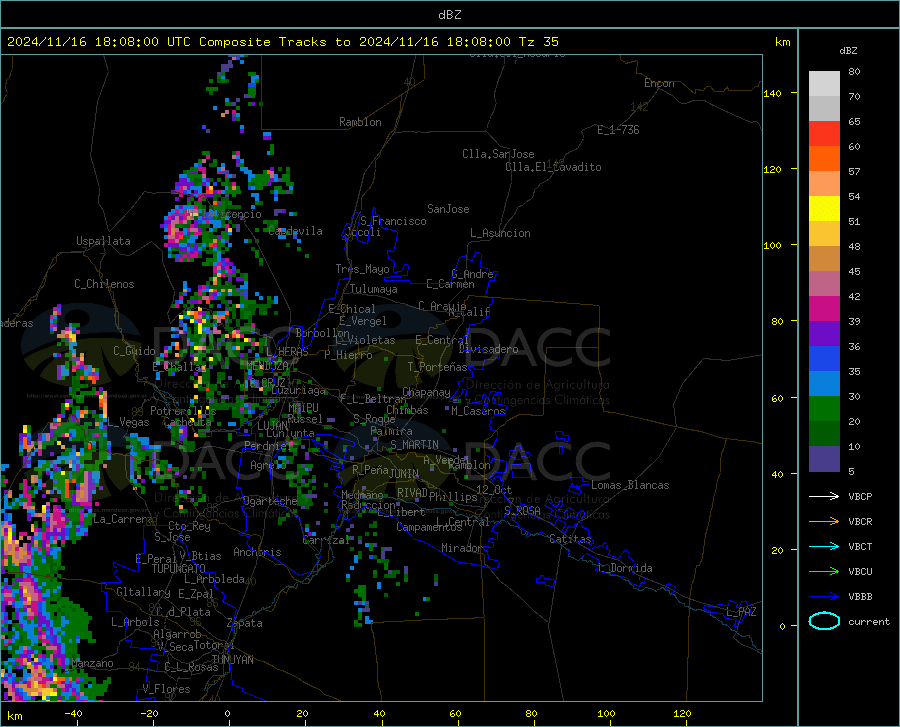Click the 'Chapanay' place label

(426, 392)
